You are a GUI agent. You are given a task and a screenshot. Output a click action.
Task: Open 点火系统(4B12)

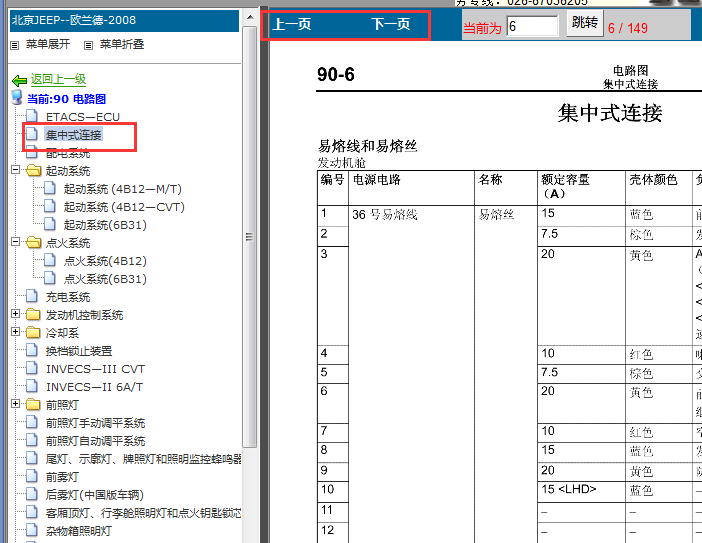(x=105, y=261)
